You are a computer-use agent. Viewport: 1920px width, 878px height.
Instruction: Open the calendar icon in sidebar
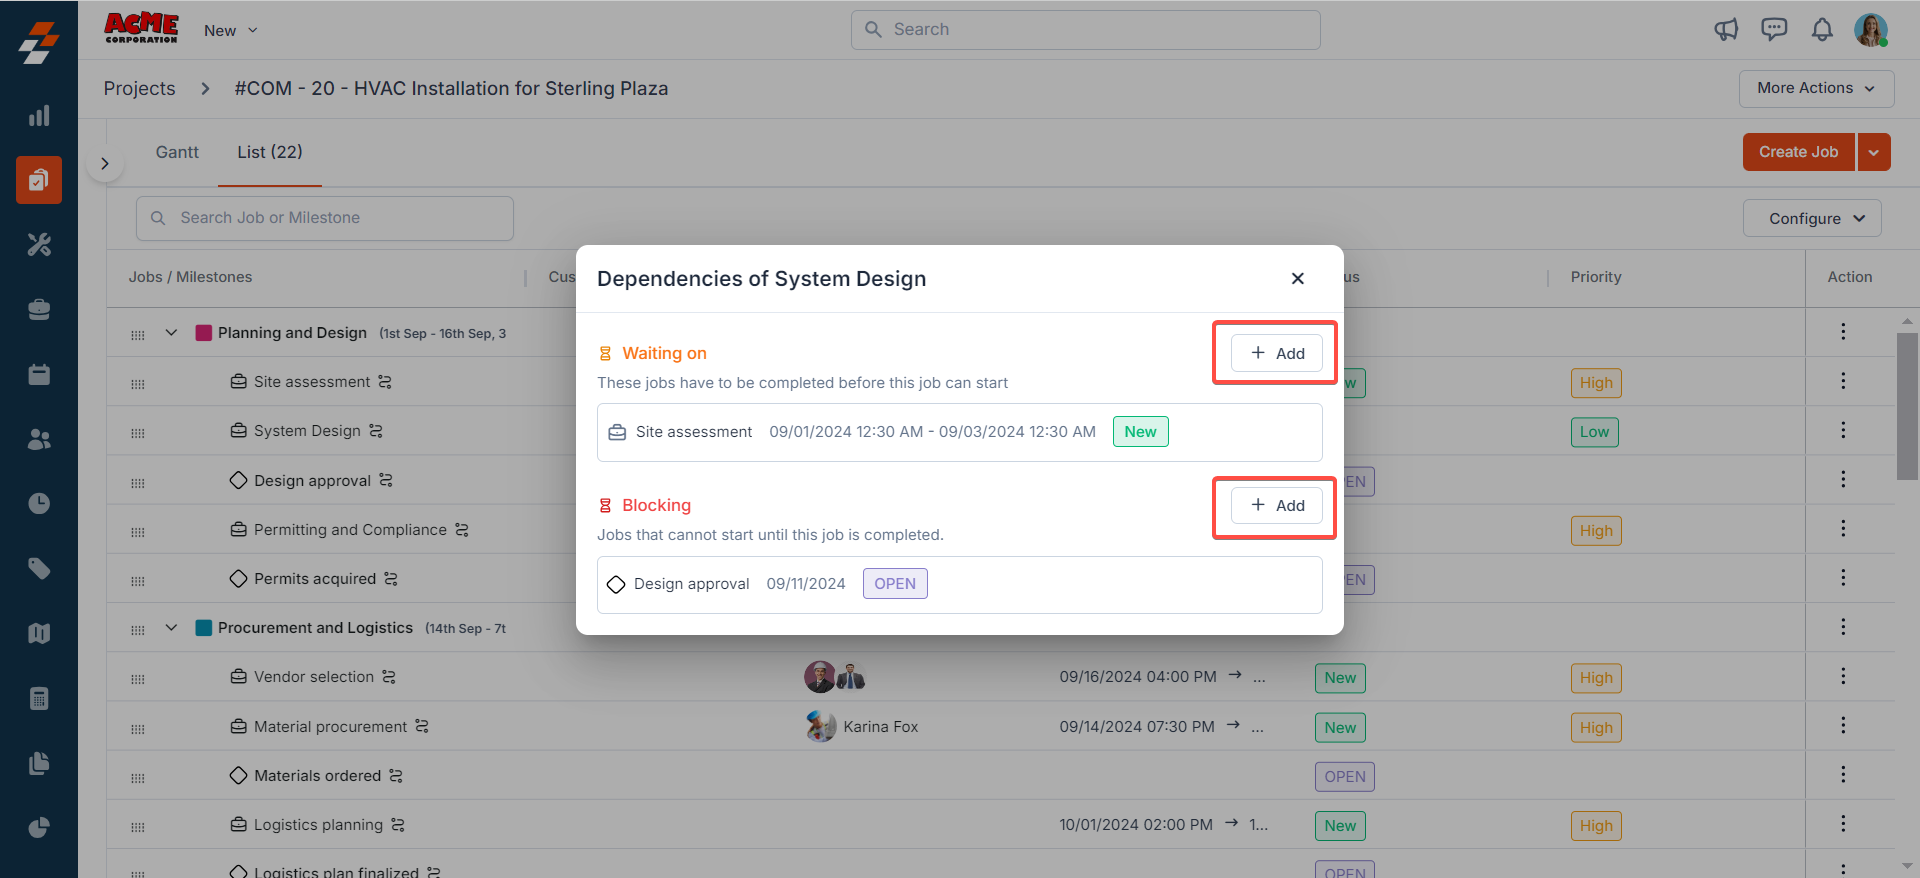coord(39,374)
